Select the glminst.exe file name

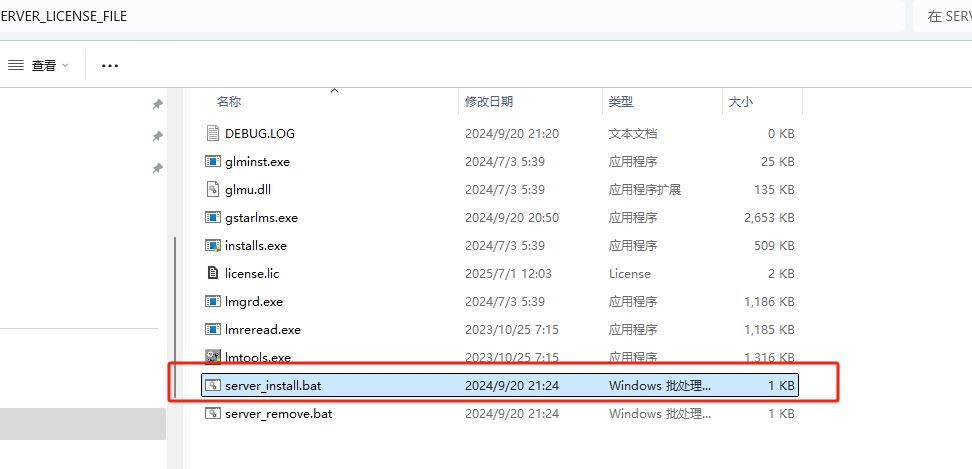click(x=257, y=162)
